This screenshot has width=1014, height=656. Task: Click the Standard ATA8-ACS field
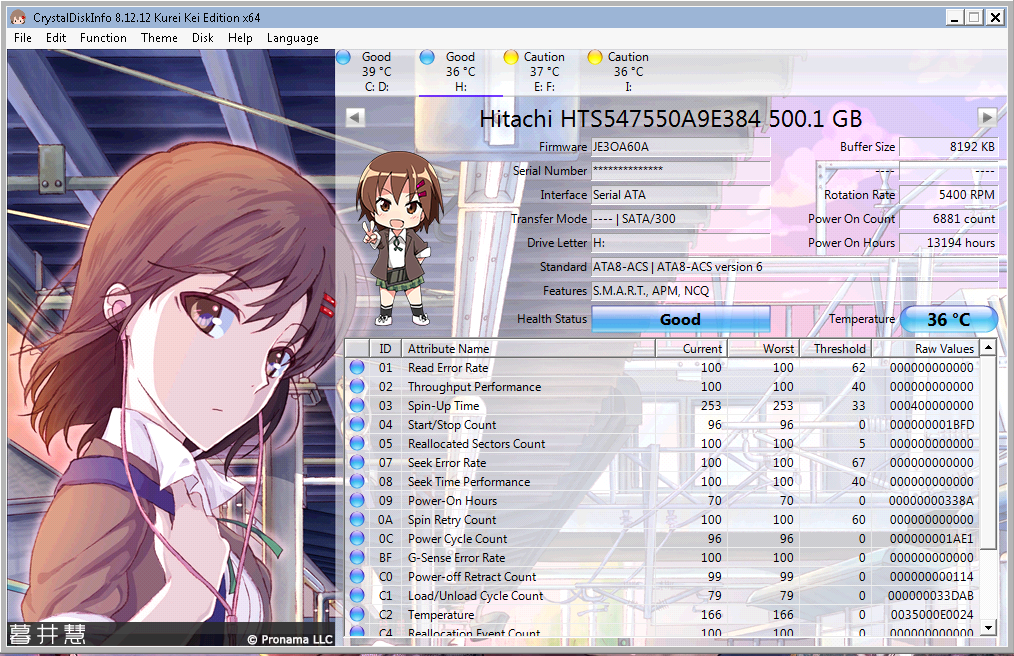[794, 267]
